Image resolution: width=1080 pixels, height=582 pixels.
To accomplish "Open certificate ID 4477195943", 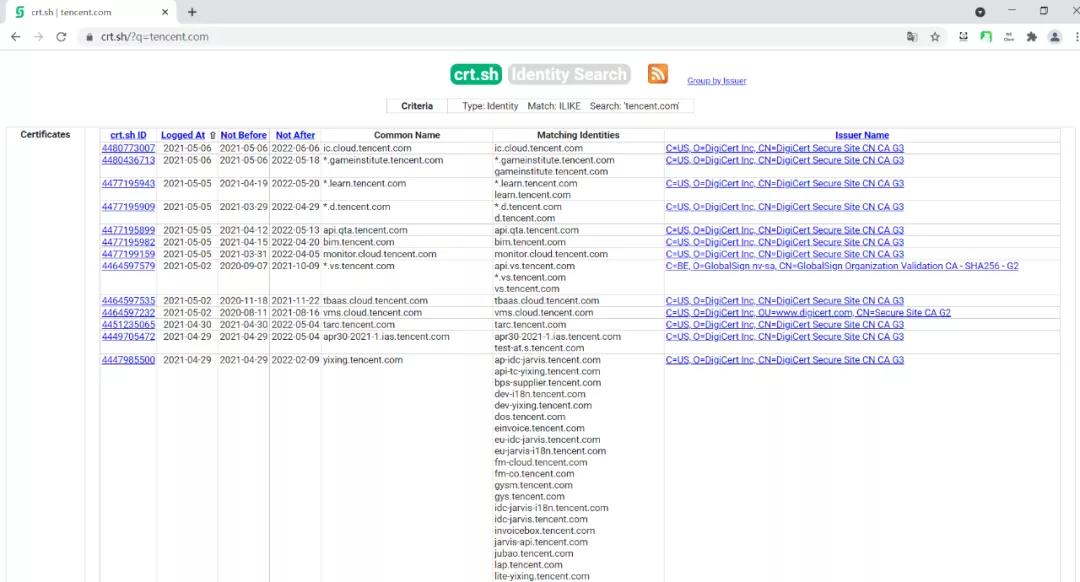I will (128, 183).
